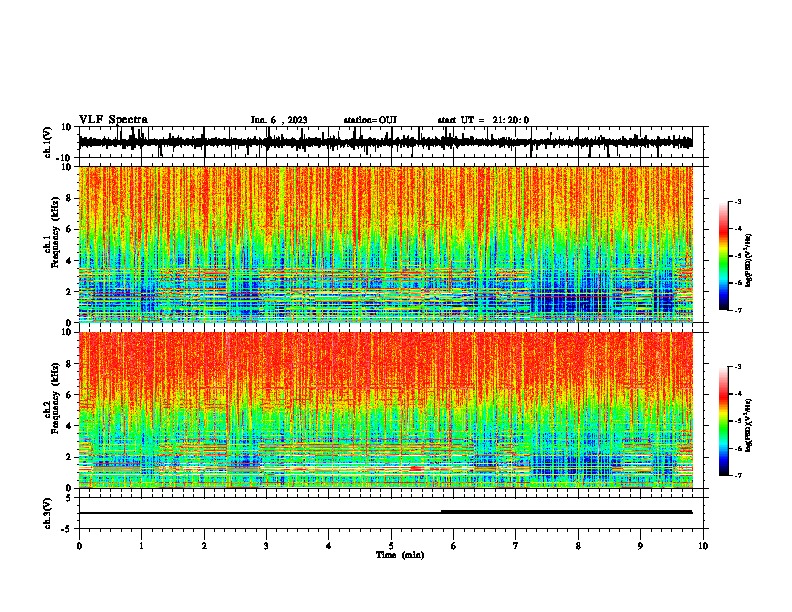This screenshot has height=612, width=792.
Task: Click the ch.3 voltage trace panel
Action: point(391,513)
